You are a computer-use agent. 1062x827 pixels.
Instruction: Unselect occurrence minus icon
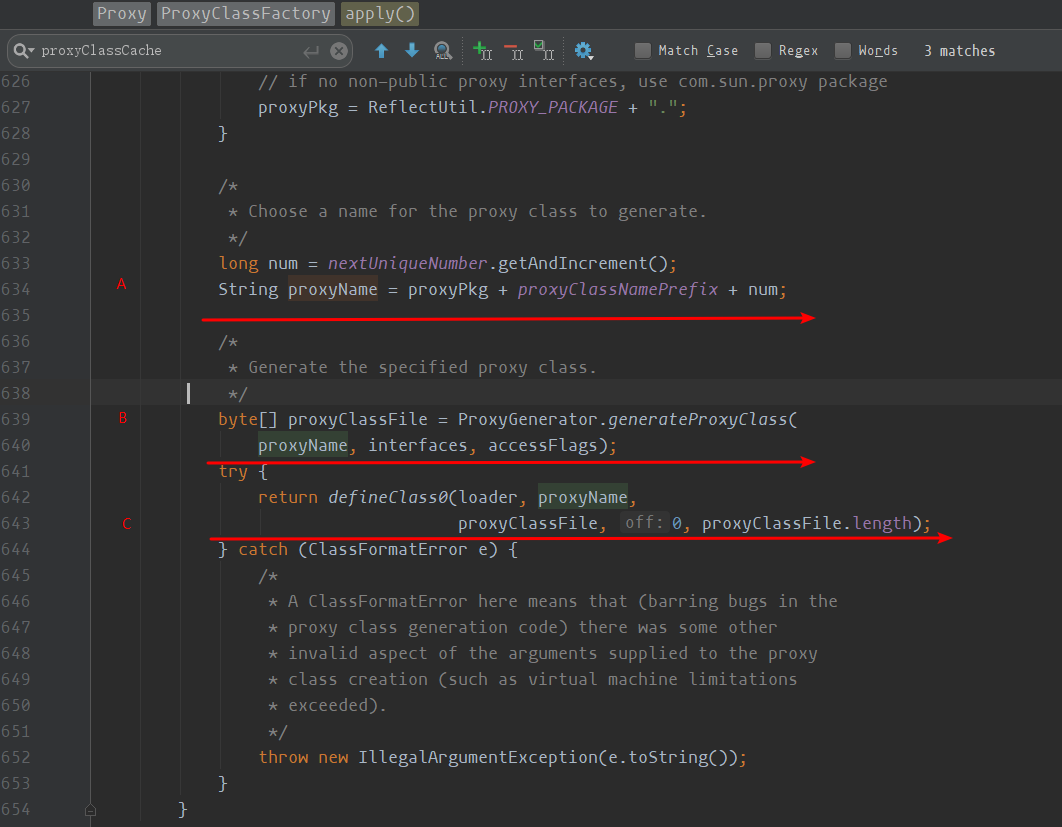point(513,51)
